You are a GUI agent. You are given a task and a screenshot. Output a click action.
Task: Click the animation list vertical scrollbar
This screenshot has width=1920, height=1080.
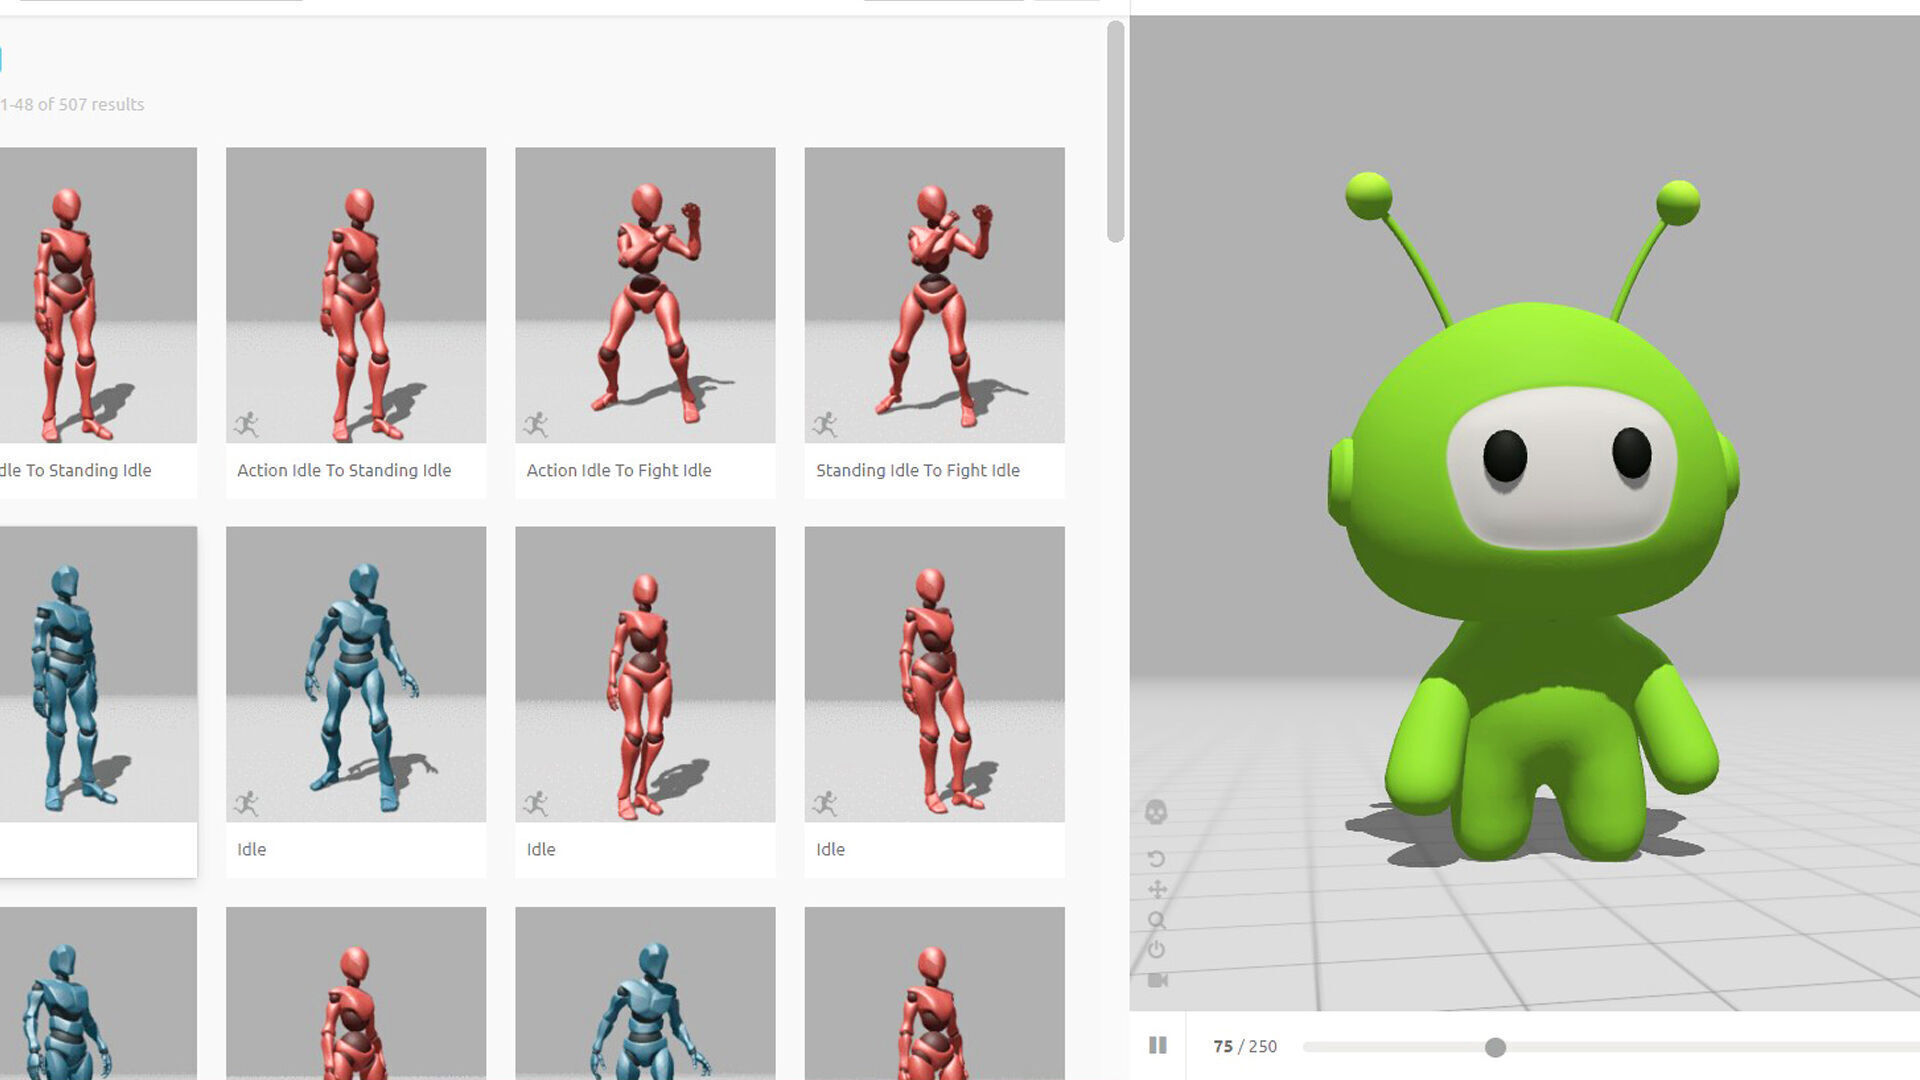tap(1116, 132)
